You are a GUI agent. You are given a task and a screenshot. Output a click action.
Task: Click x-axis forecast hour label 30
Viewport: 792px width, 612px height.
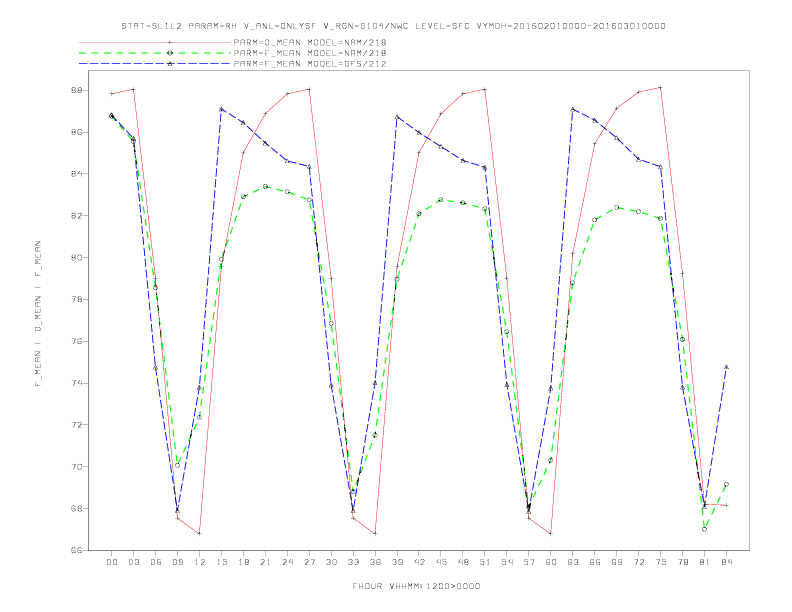[331, 562]
